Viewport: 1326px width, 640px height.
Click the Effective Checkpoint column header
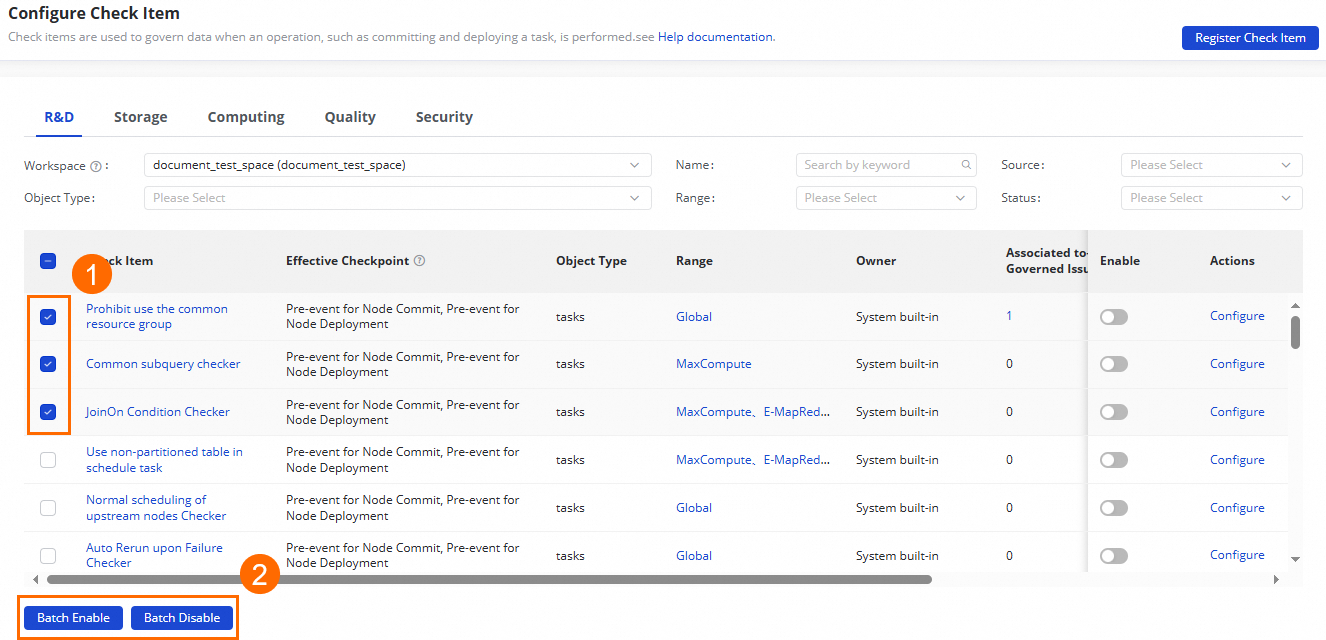[347, 261]
